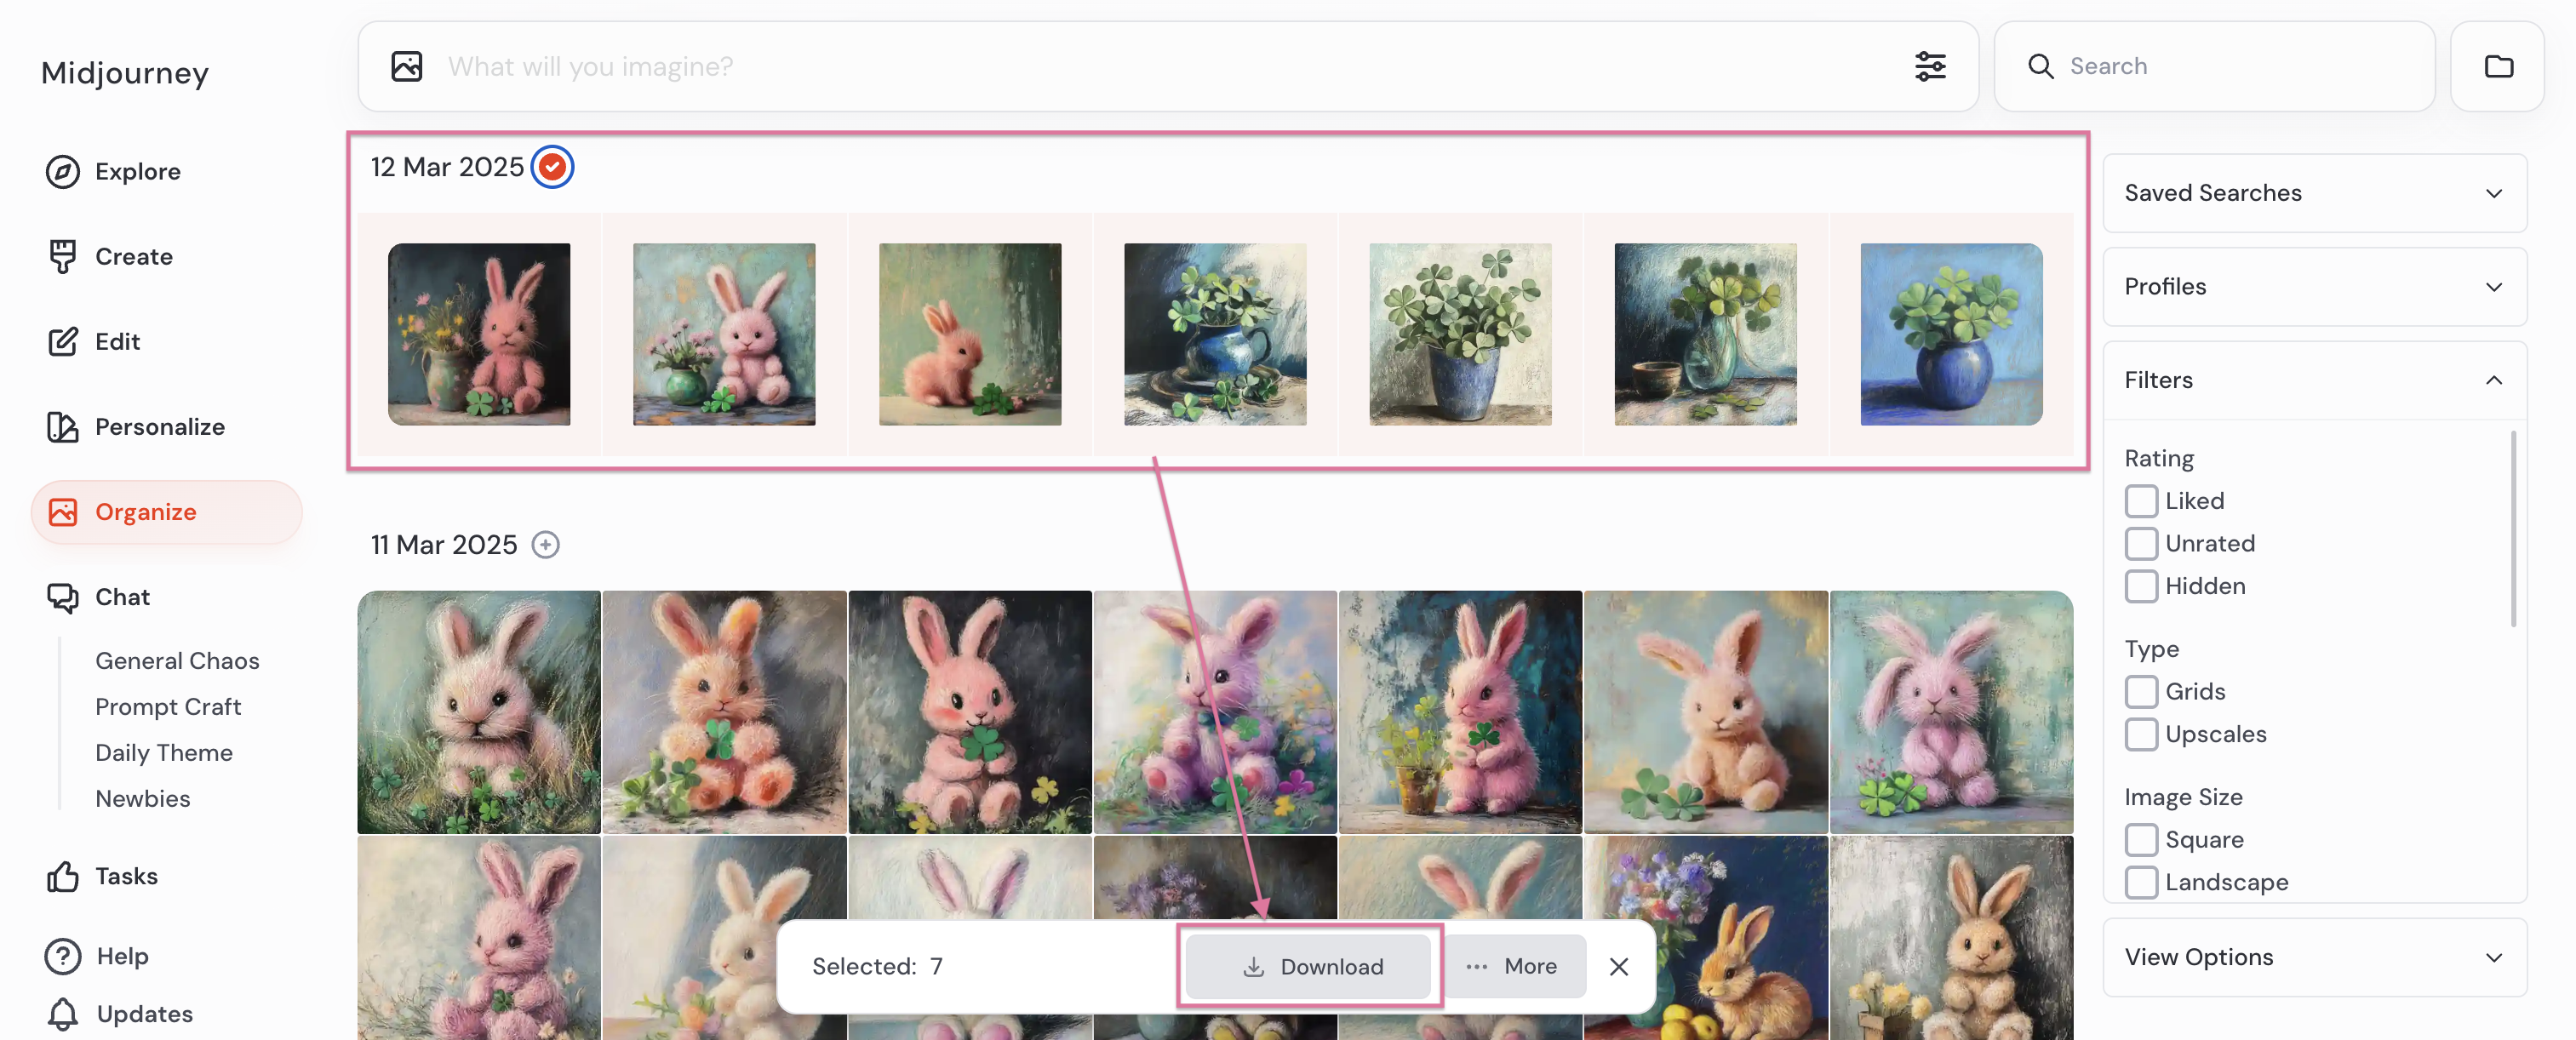The height and width of the screenshot is (1040, 2576).
Task: Close the selection bar with X
Action: [x=1619, y=966]
